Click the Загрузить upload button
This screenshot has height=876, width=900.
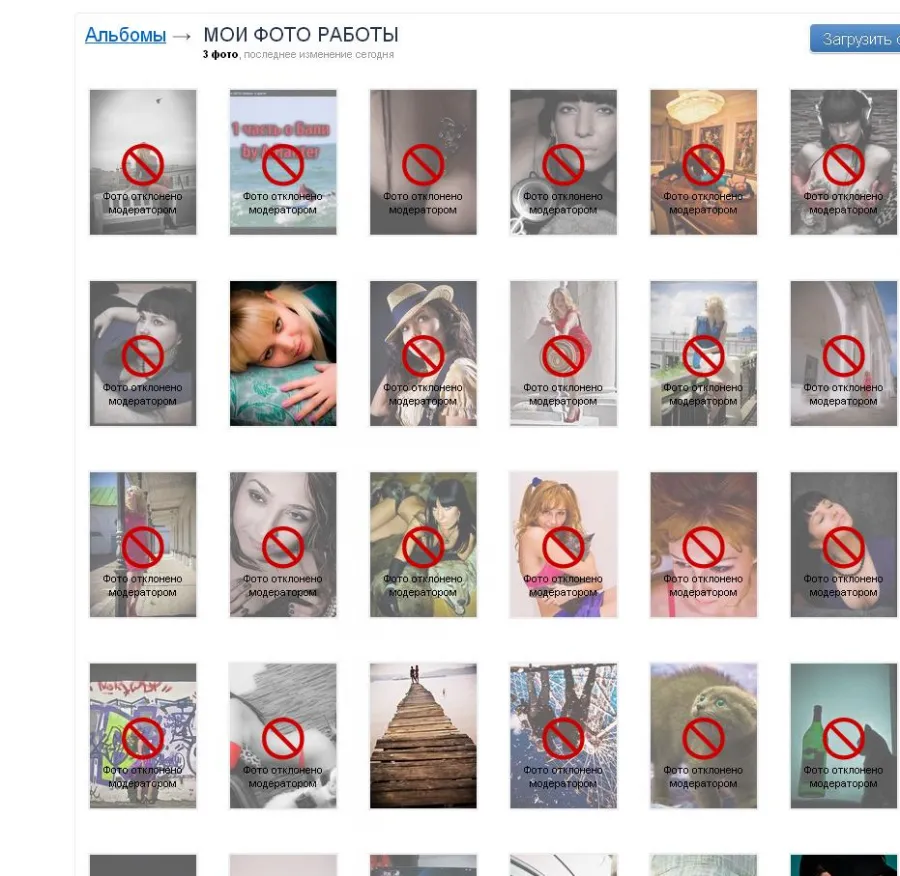(x=855, y=39)
